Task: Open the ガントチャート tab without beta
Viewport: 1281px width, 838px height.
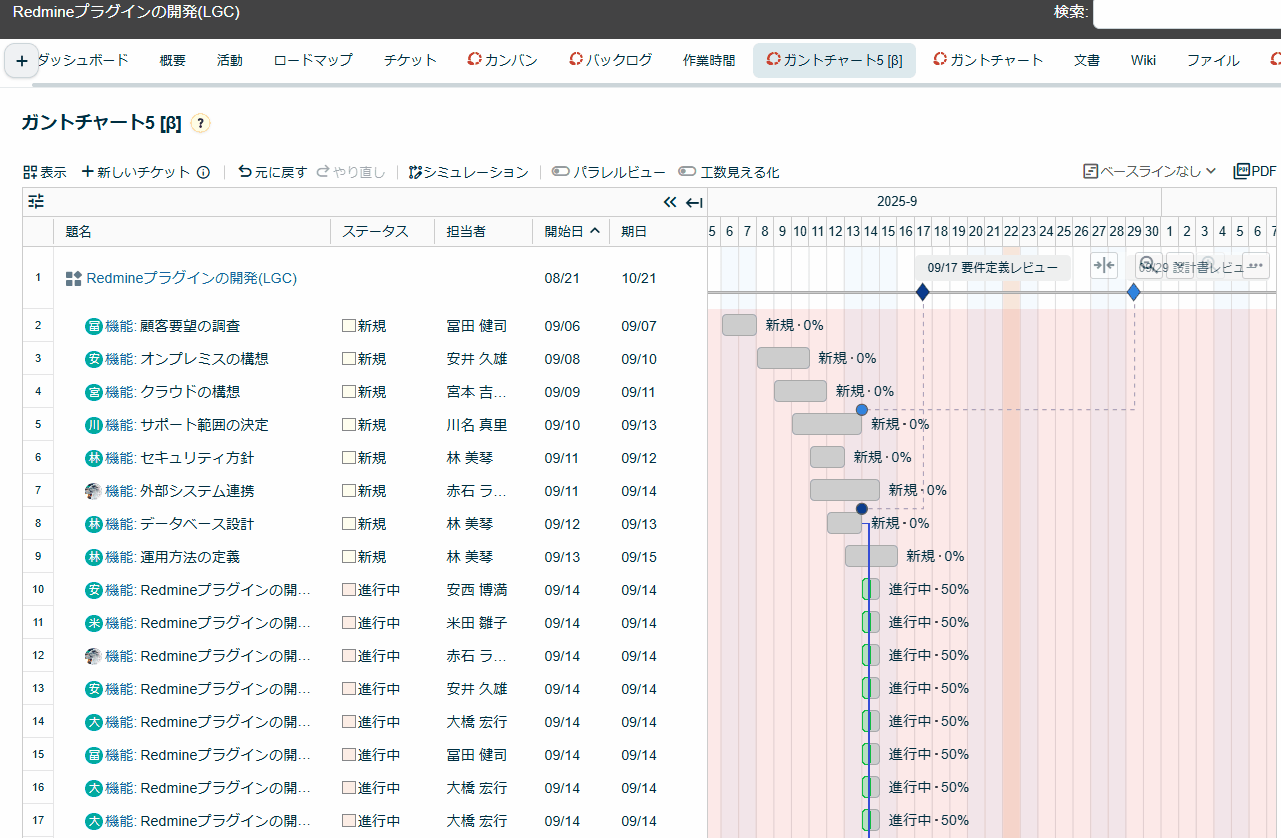Action: [x=988, y=60]
